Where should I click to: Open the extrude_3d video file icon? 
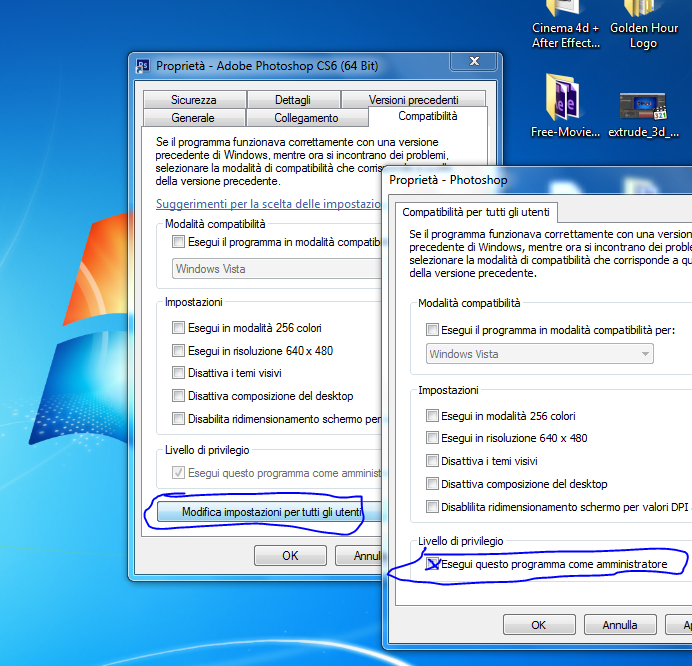(x=643, y=115)
